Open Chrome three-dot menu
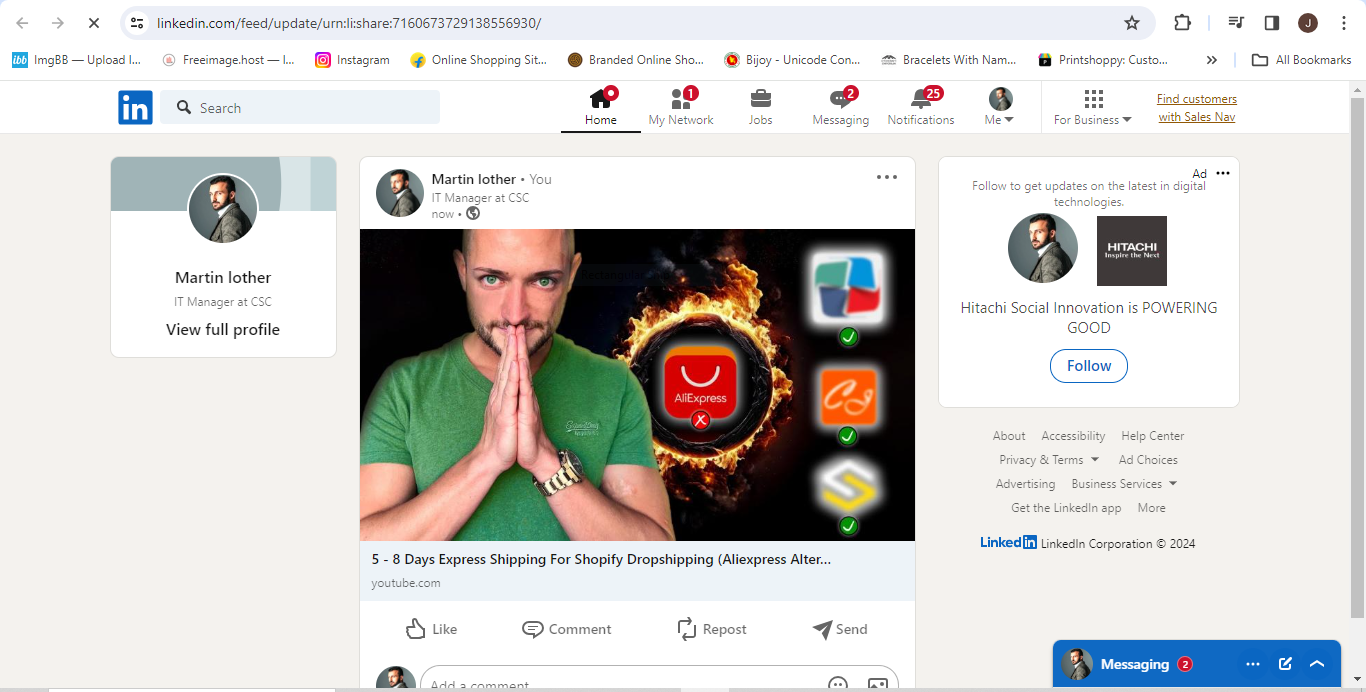This screenshot has height=692, width=1366. (1342, 23)
